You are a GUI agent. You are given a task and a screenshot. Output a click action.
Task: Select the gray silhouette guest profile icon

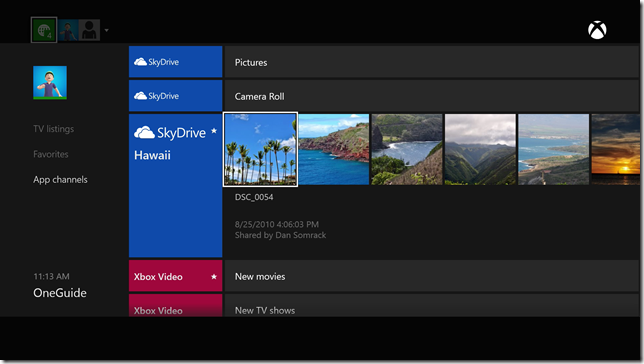[89, 30]
